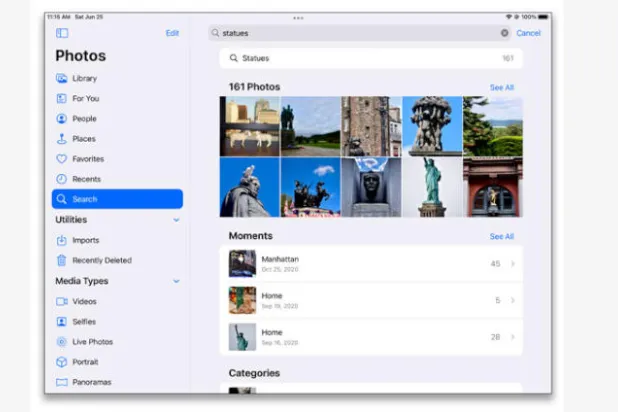Tap See All for 161 Photos

pyautogui.click(x=501, y=87)
